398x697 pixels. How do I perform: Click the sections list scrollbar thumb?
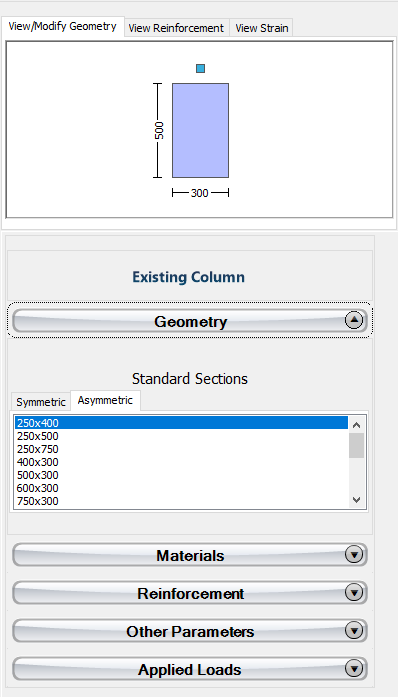pos(356,445)
